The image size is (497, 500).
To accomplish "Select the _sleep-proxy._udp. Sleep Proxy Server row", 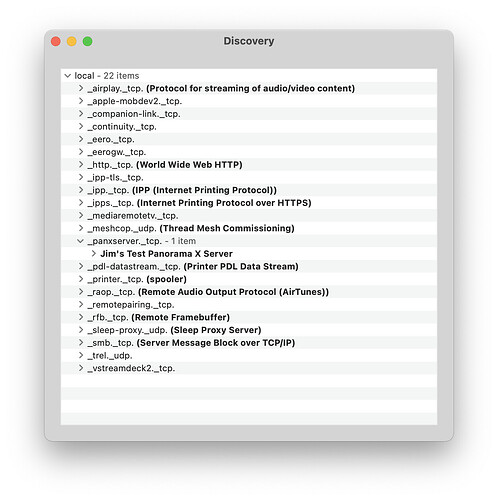I will 249,330.
